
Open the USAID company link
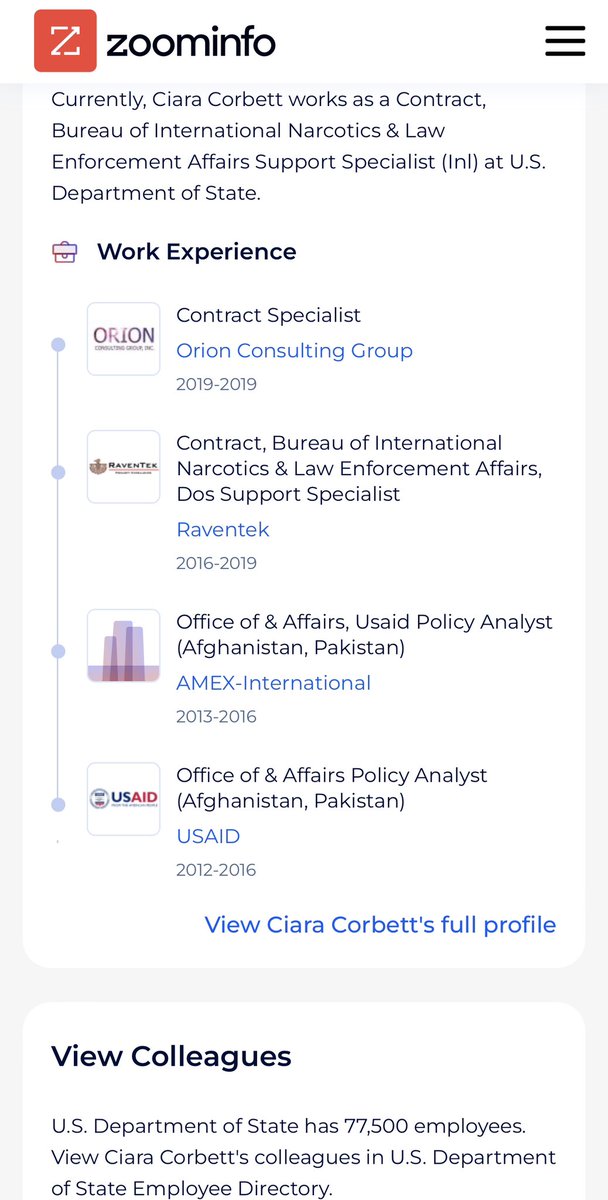pos(208,836)
